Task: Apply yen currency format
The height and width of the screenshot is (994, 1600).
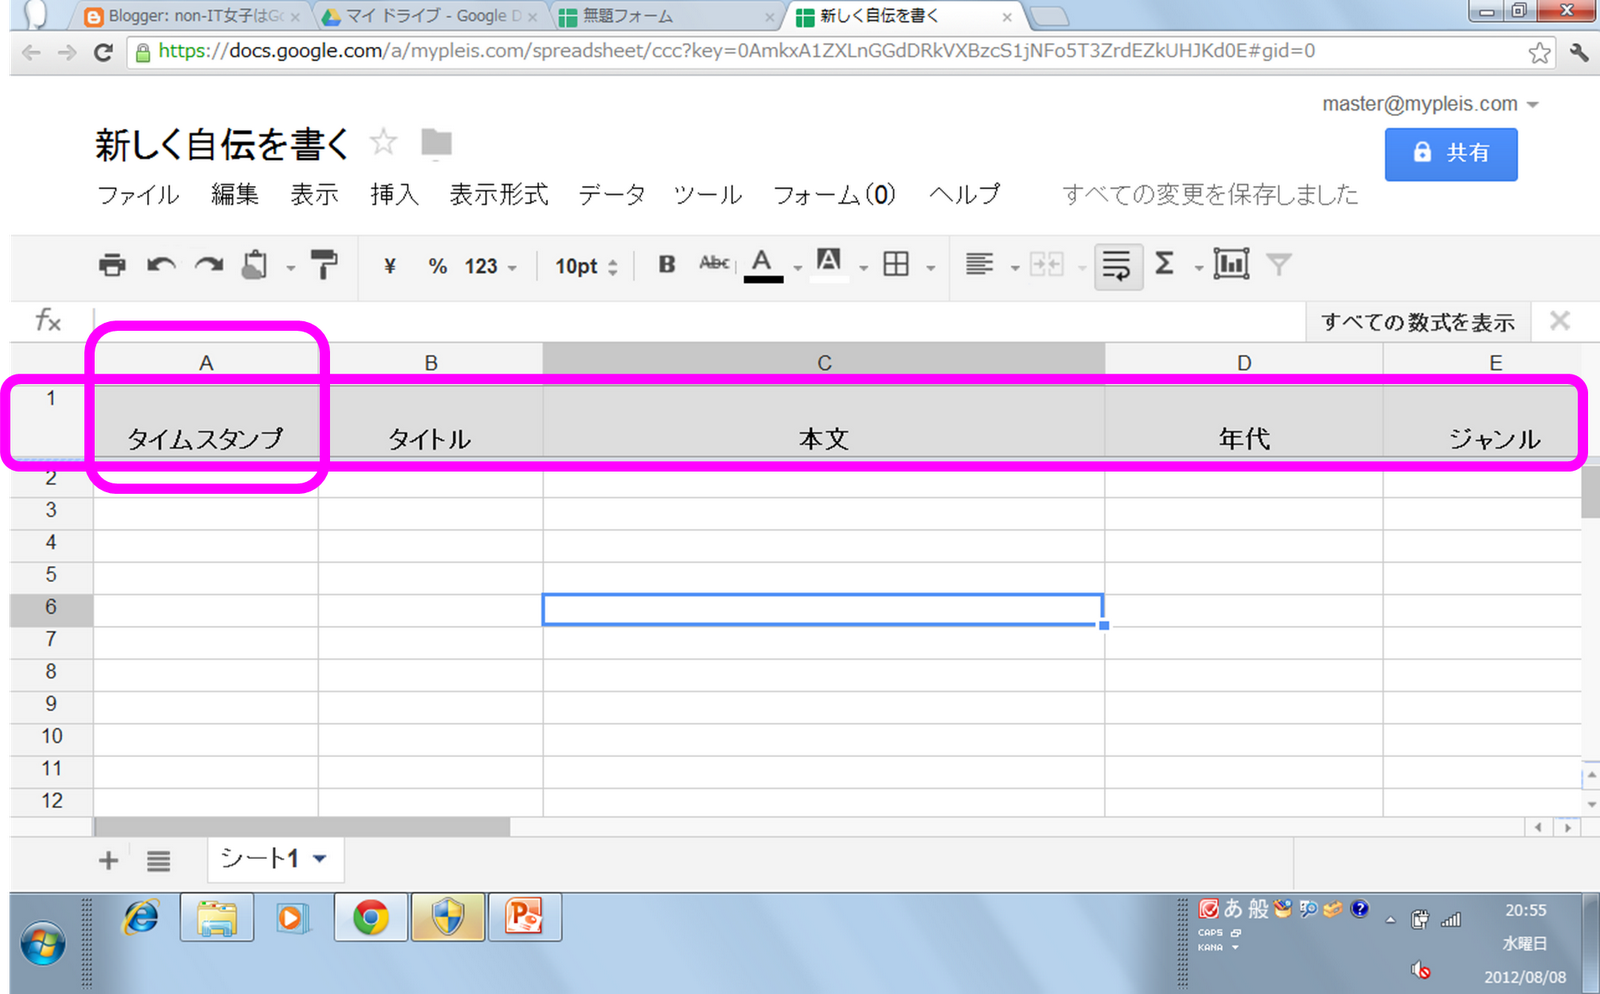Action: (390, 266)
